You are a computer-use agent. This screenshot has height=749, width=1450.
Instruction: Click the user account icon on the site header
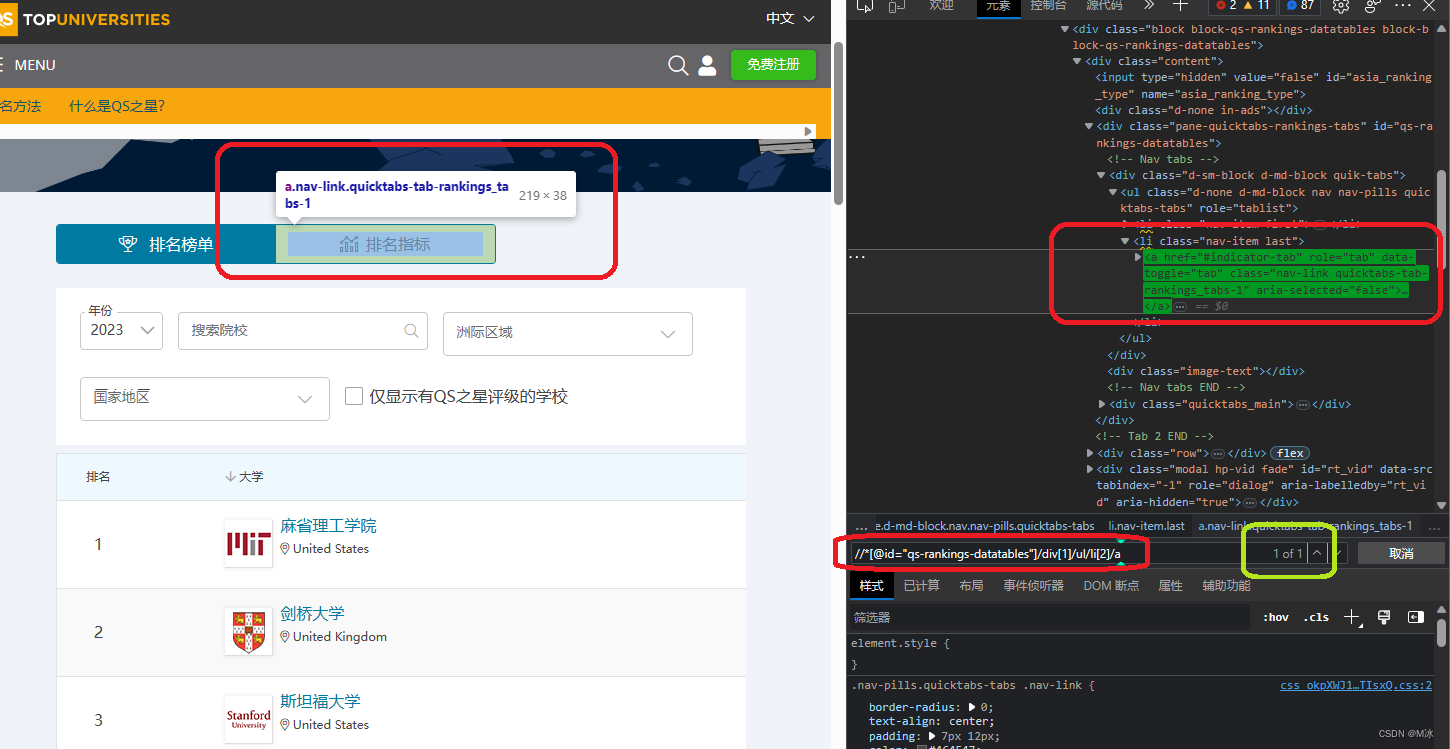point(707,65)
